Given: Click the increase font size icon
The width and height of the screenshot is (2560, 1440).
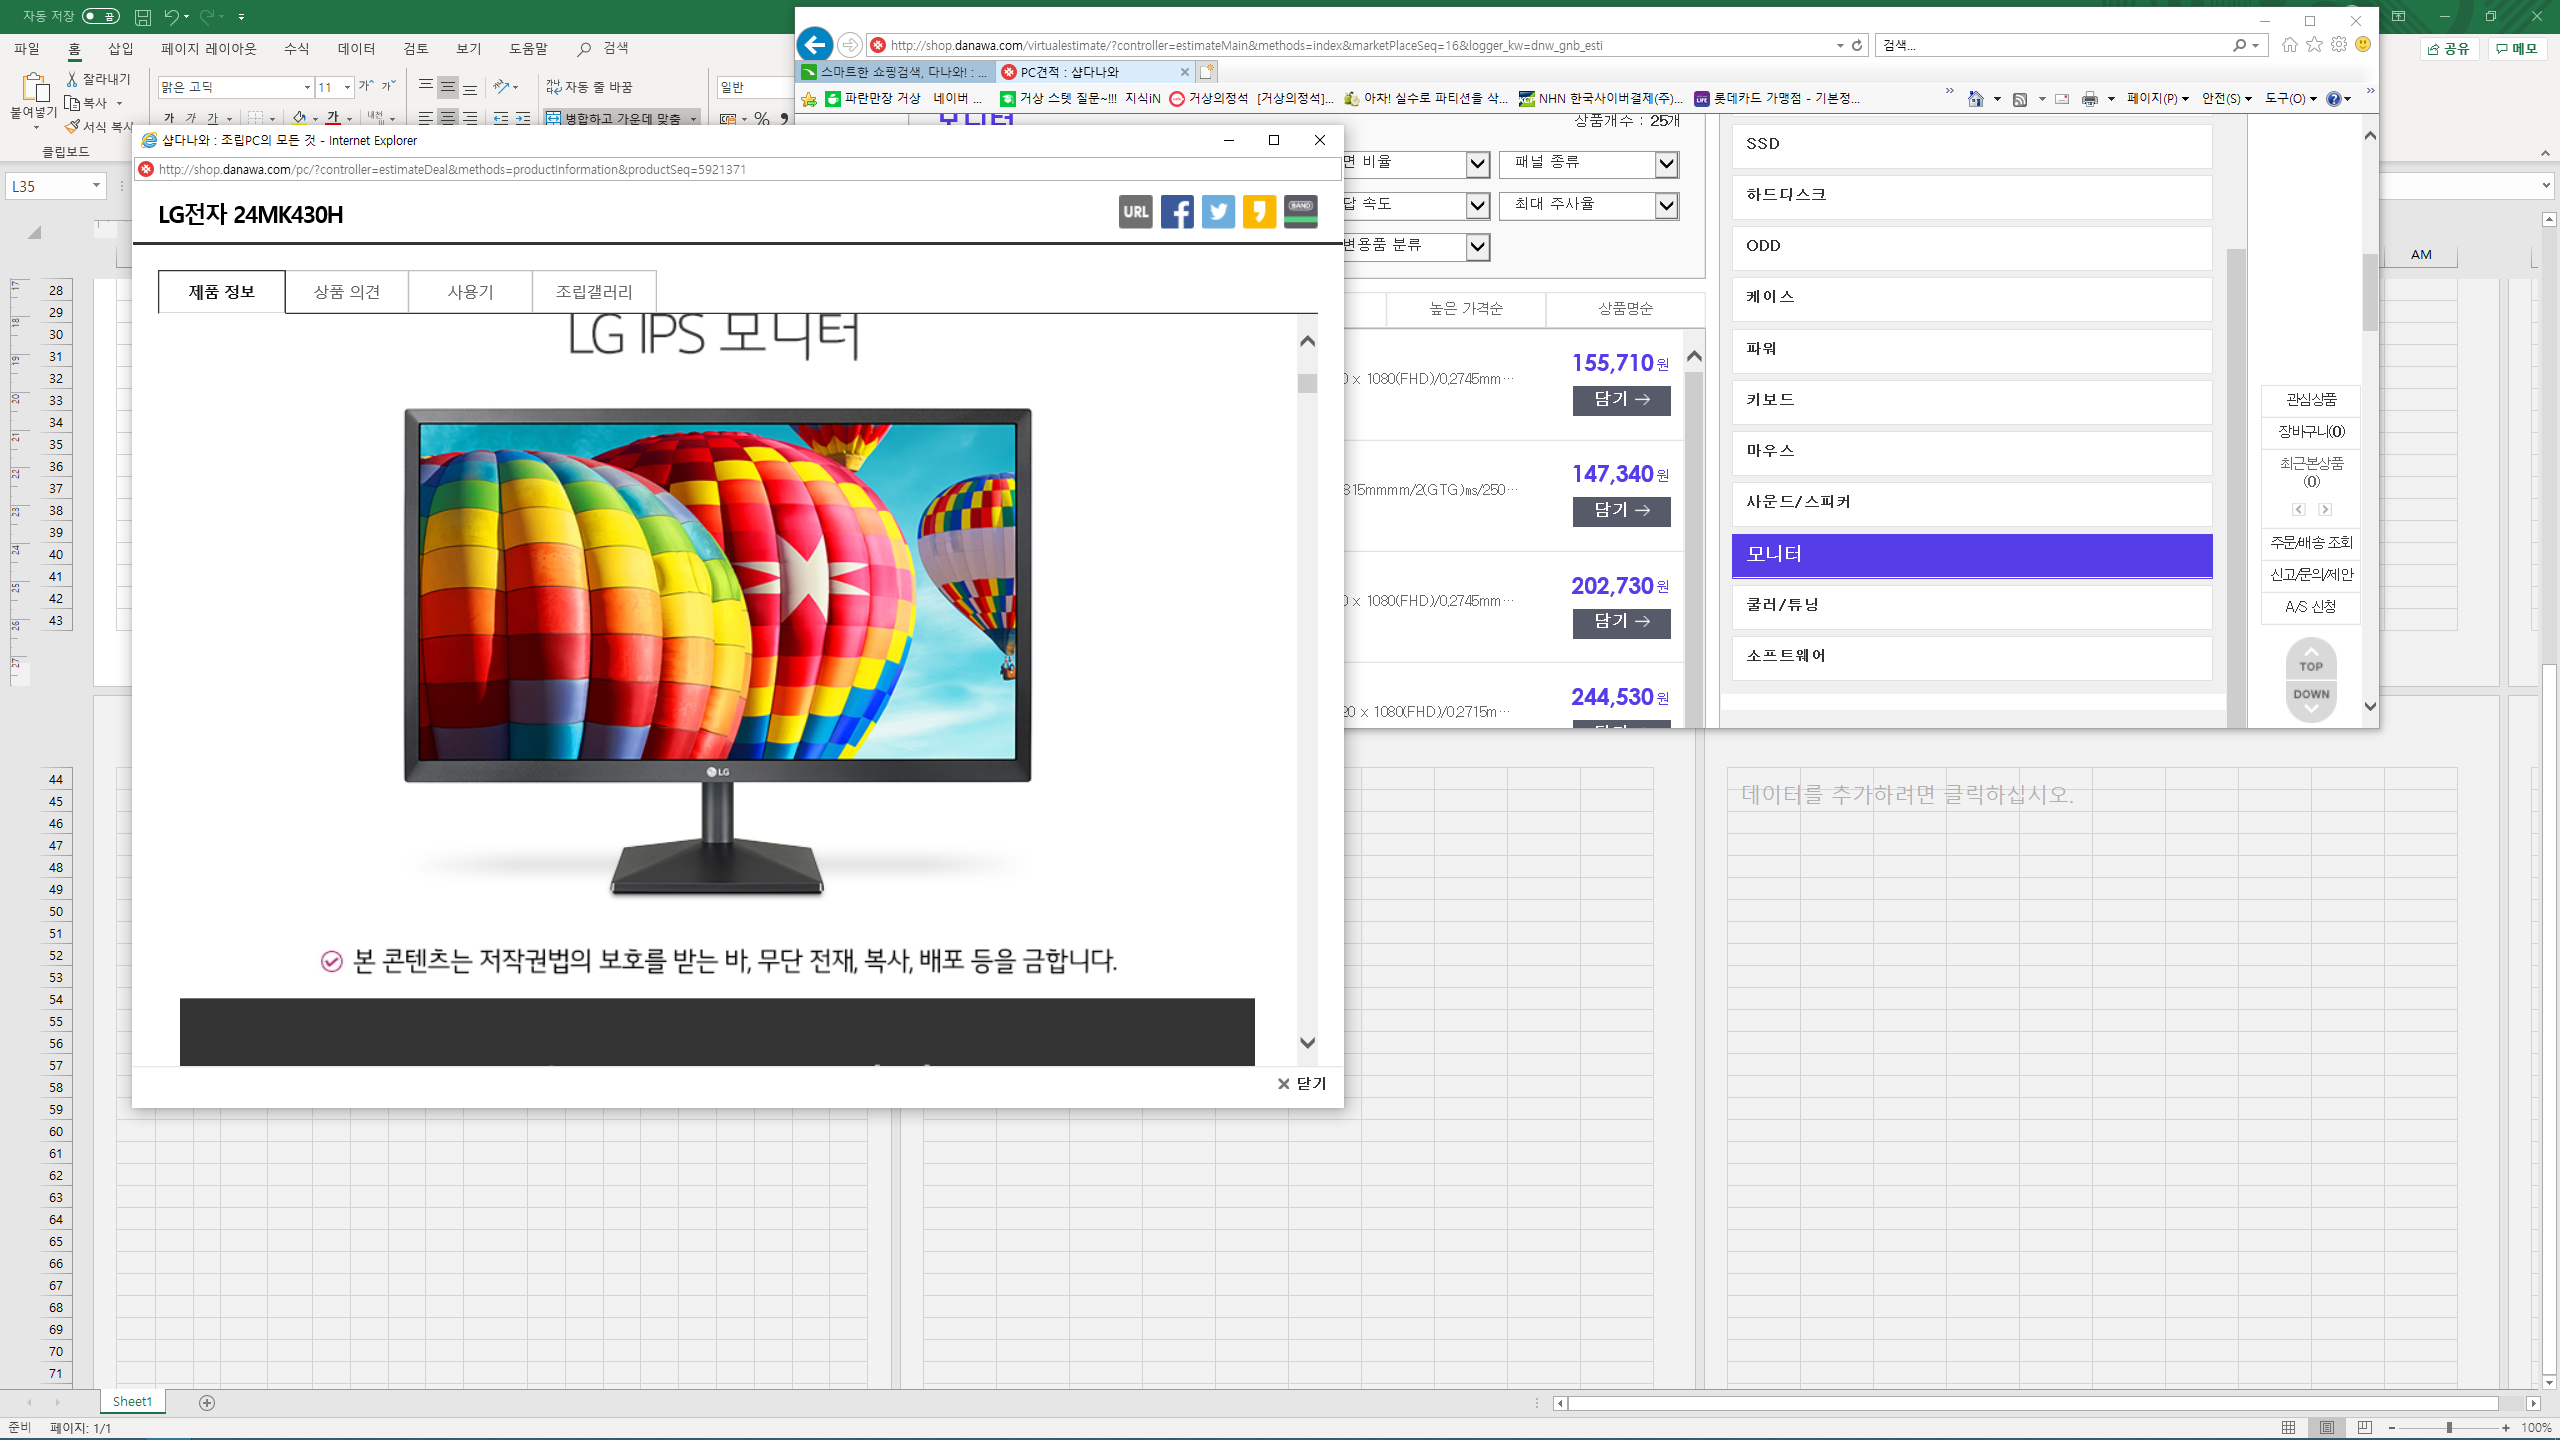Looking at the screenshot, I should (367, 87).
